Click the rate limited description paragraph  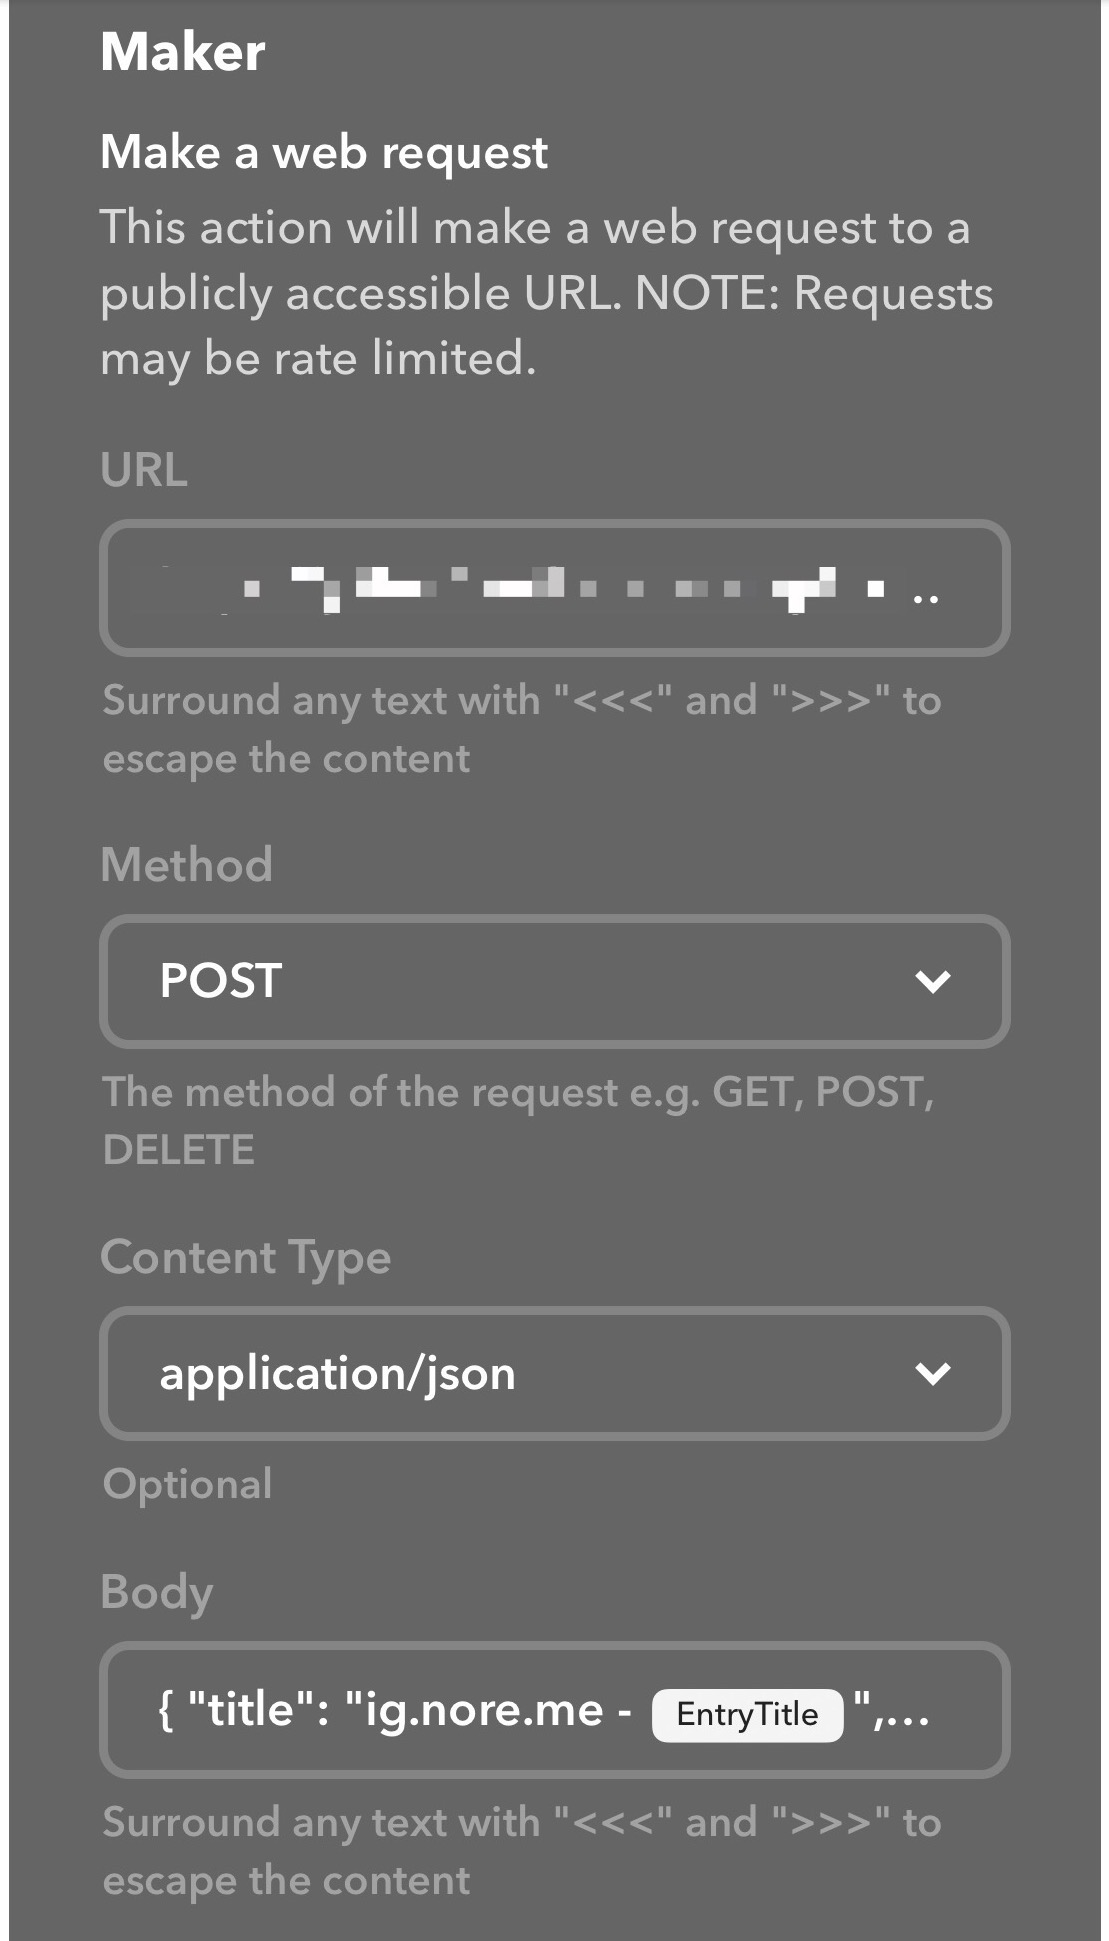547,293
